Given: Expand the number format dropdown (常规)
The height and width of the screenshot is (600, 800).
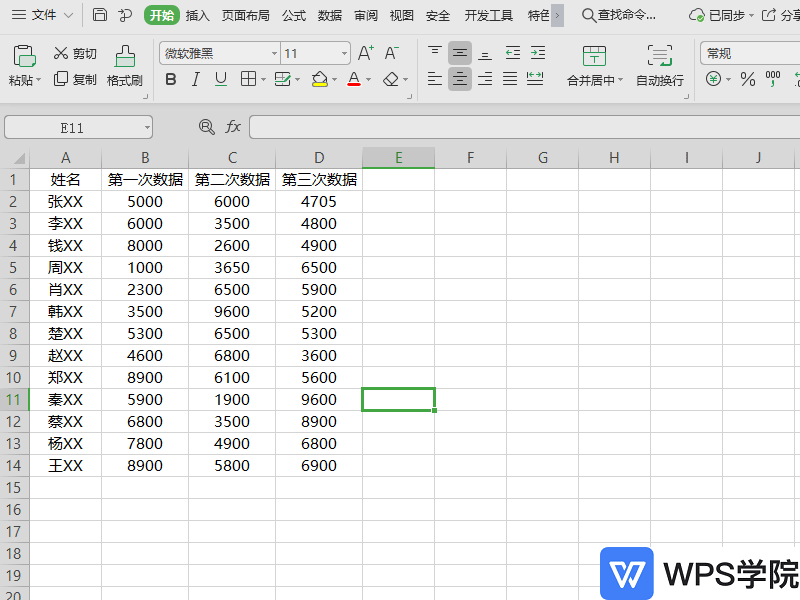Looking at the screenshot, I should click(750, 53).
